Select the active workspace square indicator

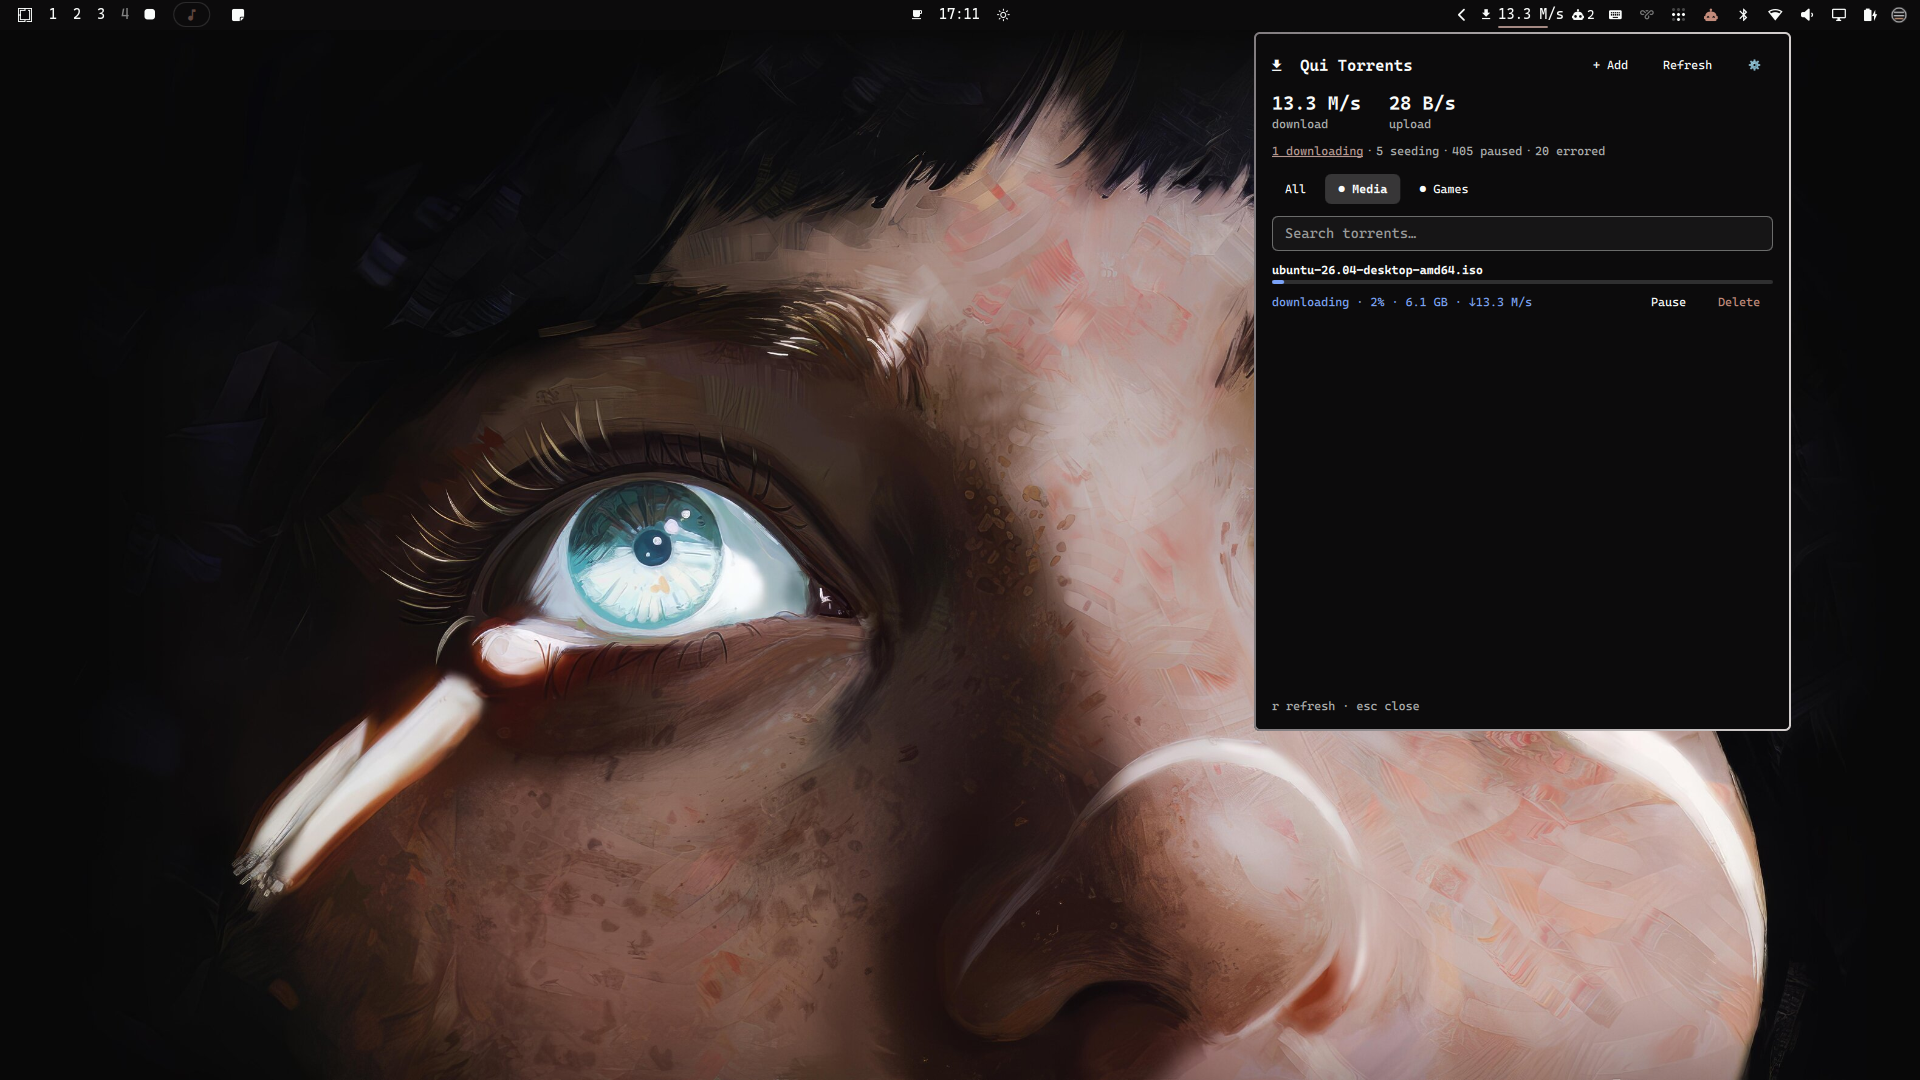(x=150, y=14)
